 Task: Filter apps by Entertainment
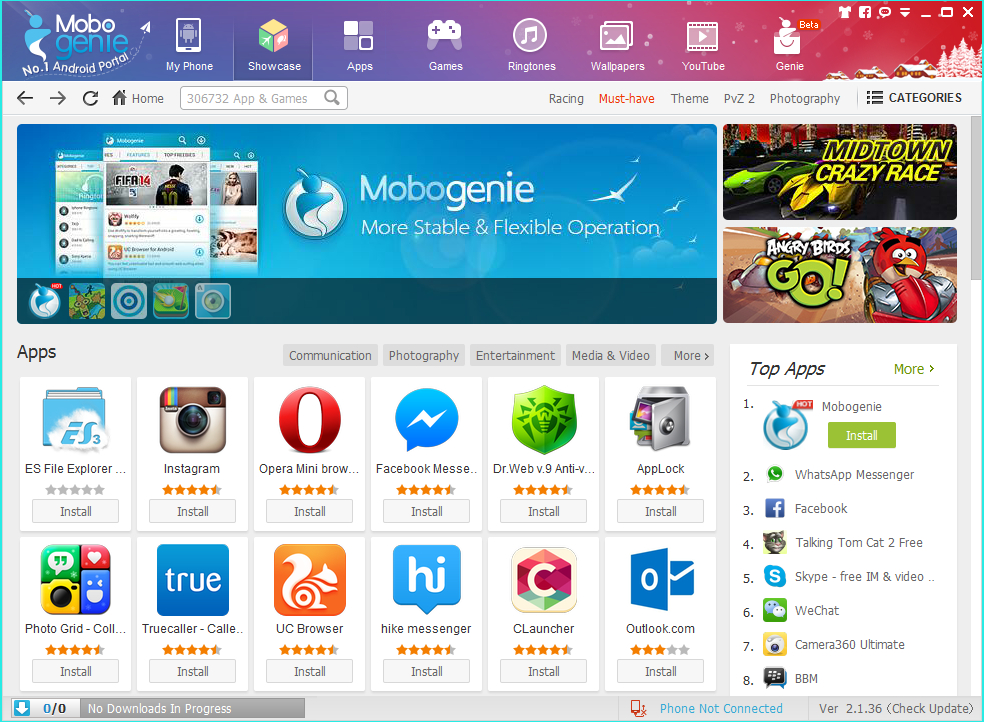(x=515, y=356)
